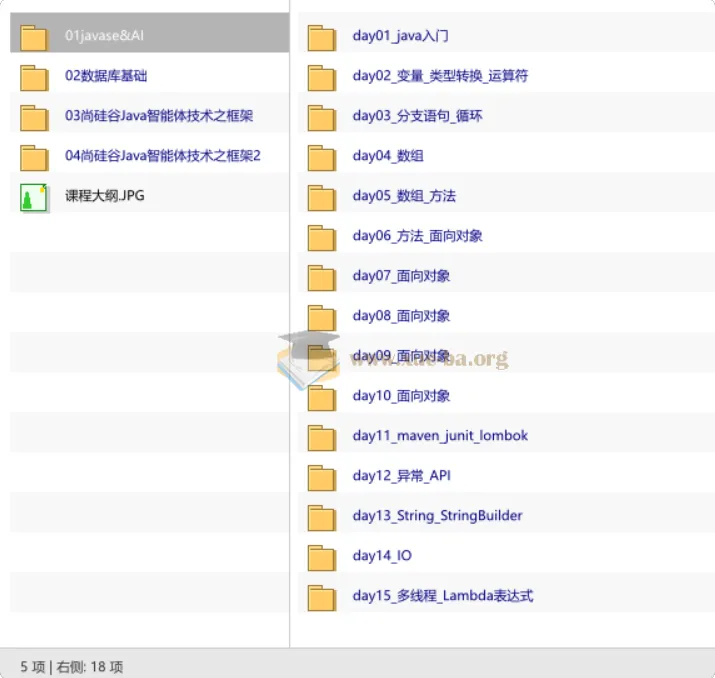Click the day04_数组 folder icon
This screenshot has width=715, height=678.
point(321,158)
